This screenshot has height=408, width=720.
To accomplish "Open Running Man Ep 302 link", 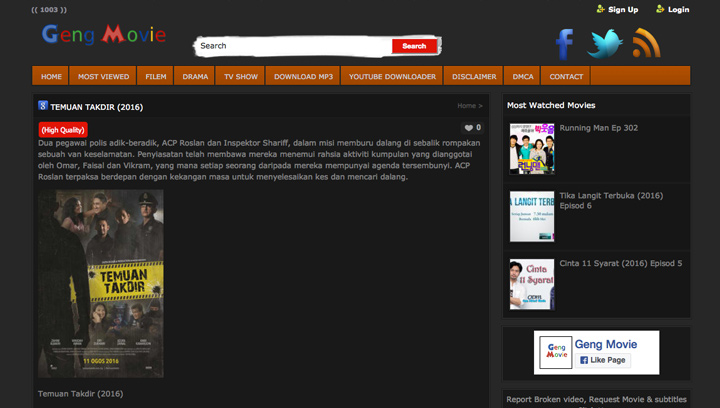I will pyautogui.click(x=598, y=128).
